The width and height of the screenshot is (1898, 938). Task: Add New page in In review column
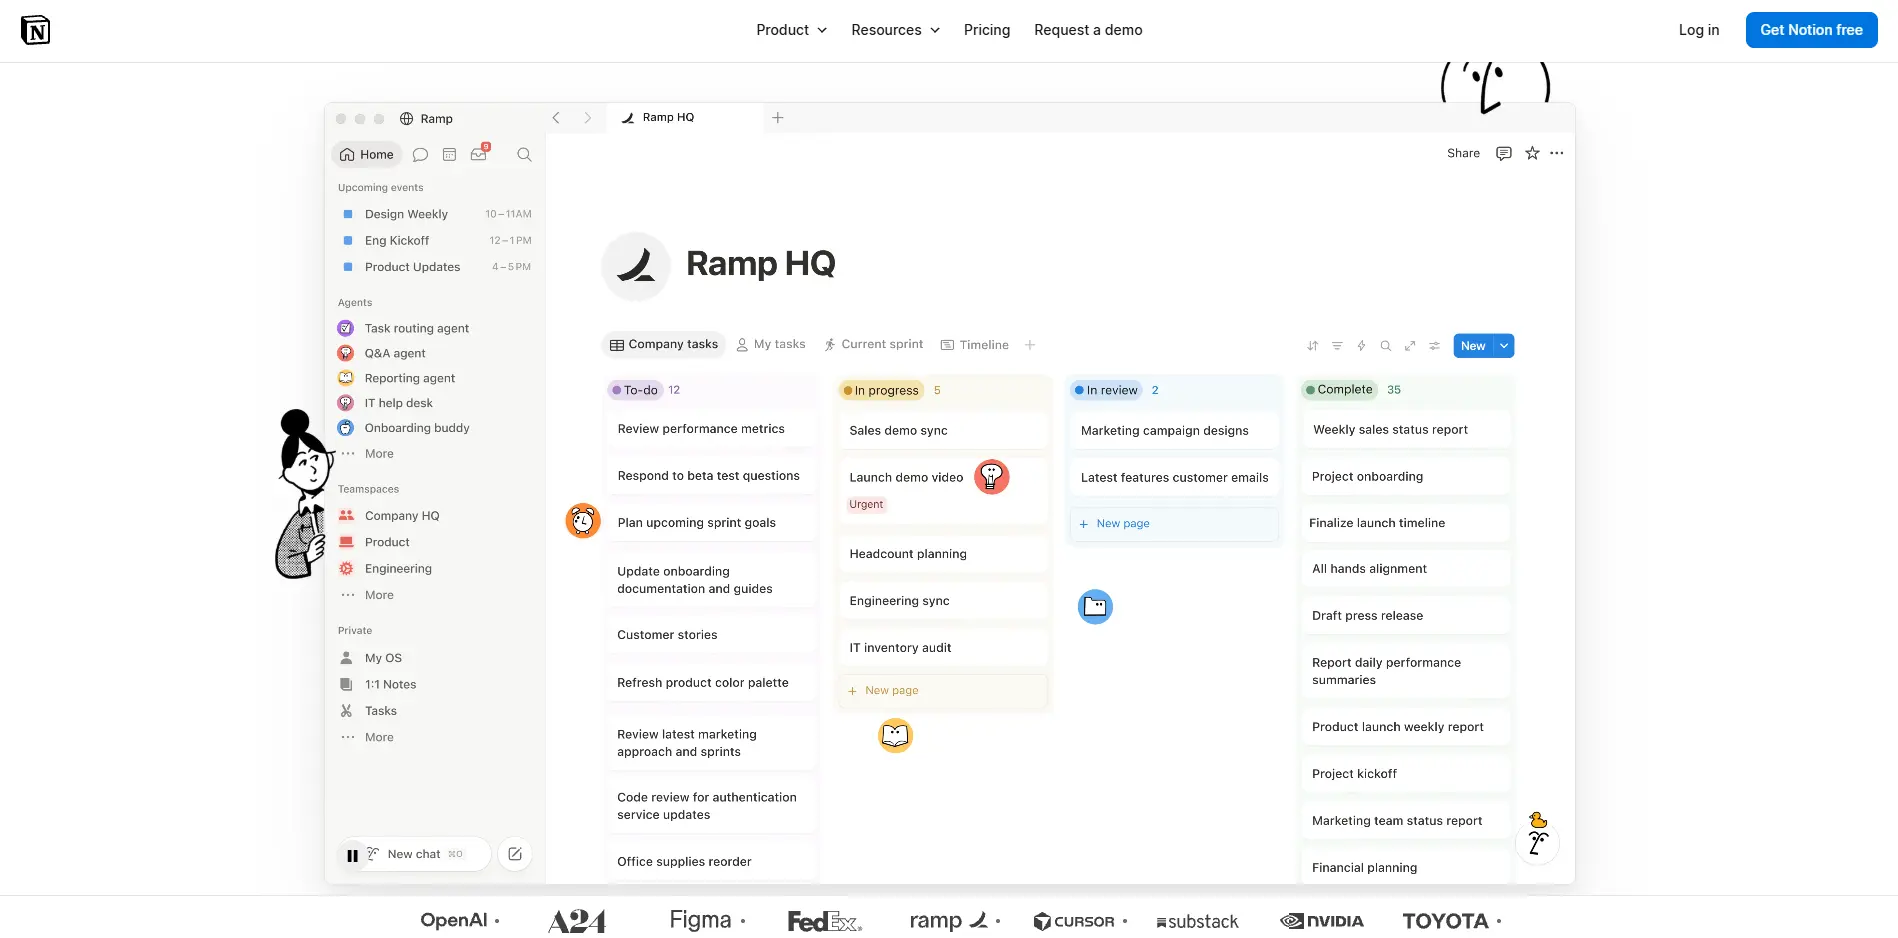pos(1174,524)
